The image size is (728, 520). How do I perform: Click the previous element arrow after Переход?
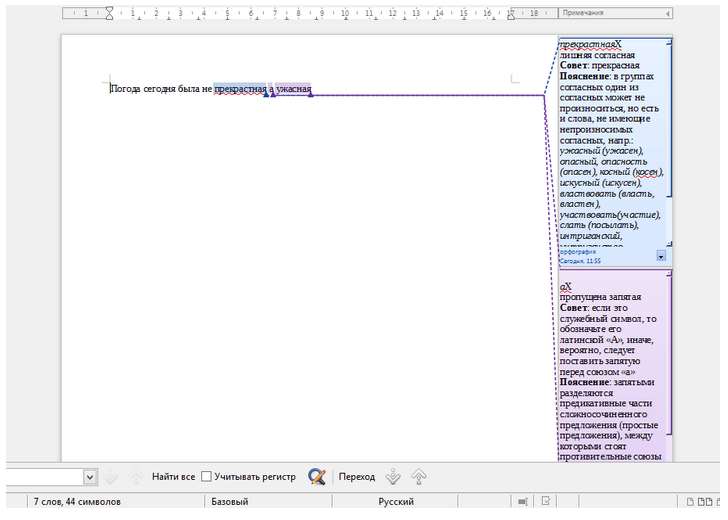tap(418, 477)
